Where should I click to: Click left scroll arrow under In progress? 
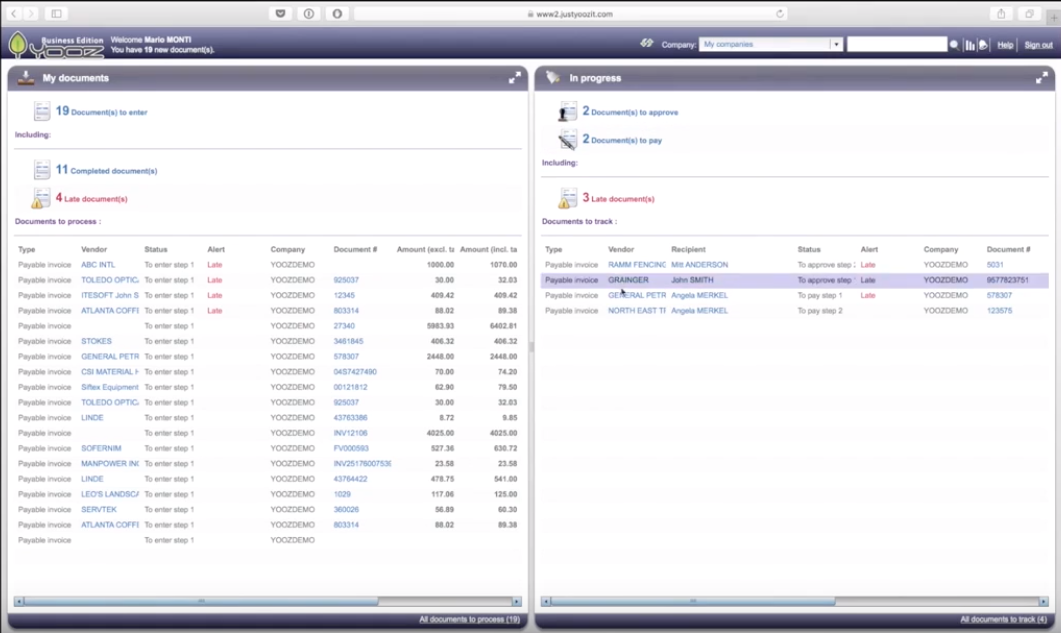546,601
